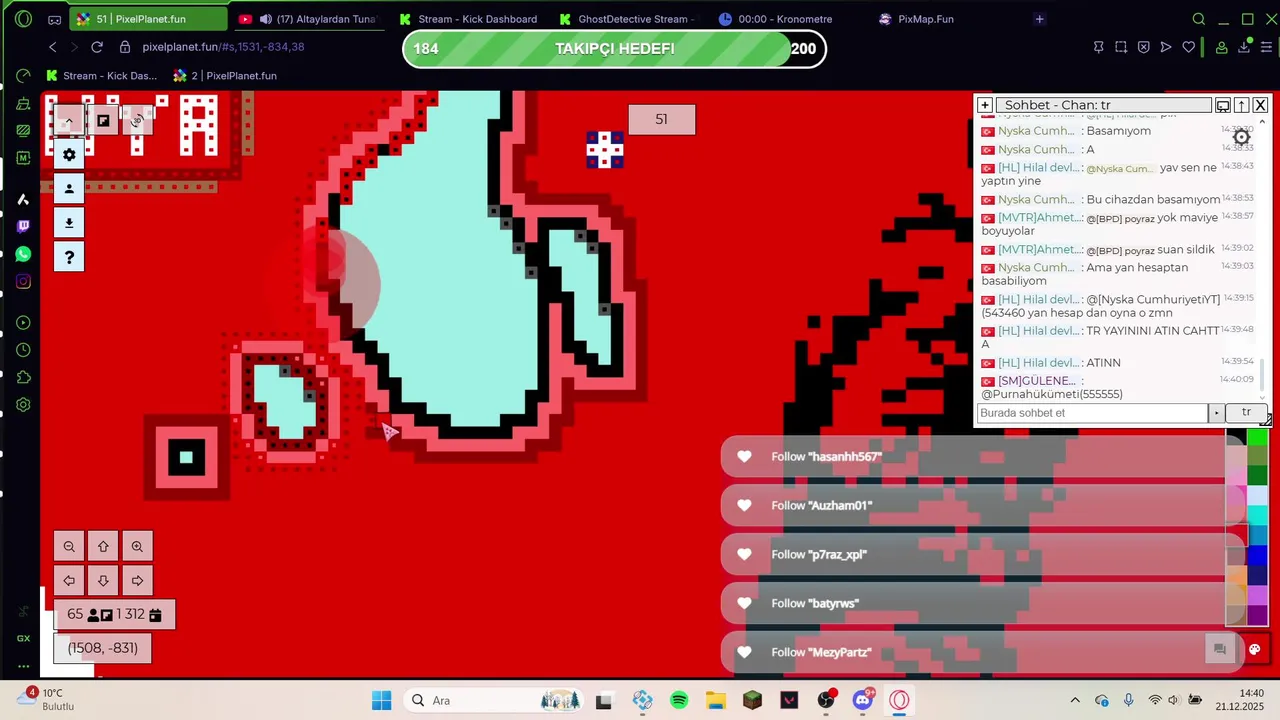Image resolution: width=1280 pixels, height=720 pixels.
Task: Pick the bright green palette color
Action: 1257,438
